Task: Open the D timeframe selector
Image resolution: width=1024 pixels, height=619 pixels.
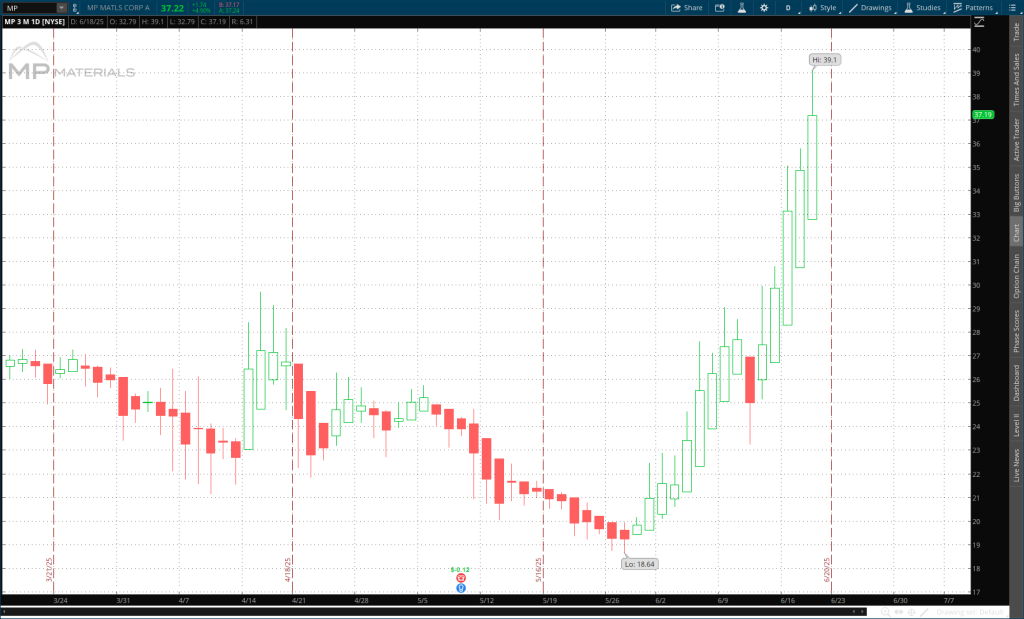Action: coord(788,8)
